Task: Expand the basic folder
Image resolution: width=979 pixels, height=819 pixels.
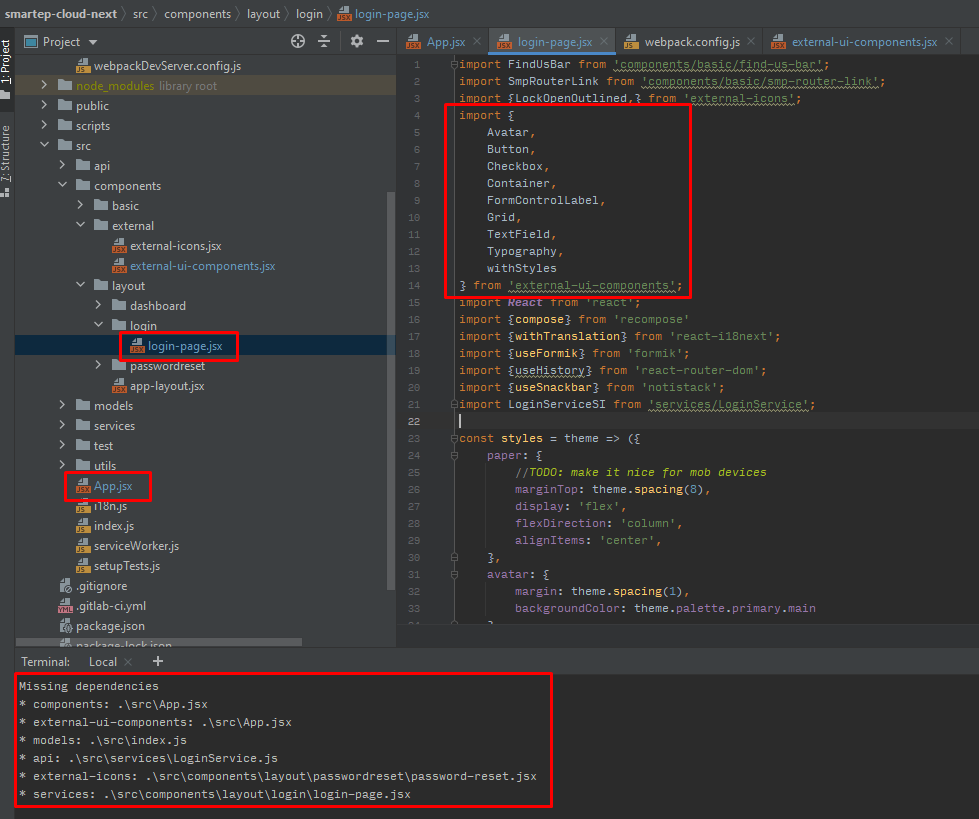Action: click(80, 205)
